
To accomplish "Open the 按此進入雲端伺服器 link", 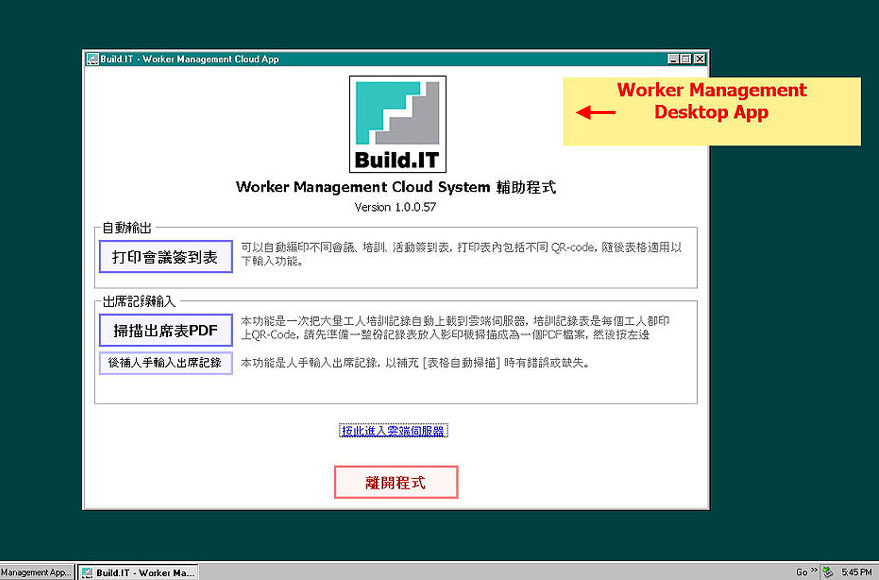I will (393, 430).
